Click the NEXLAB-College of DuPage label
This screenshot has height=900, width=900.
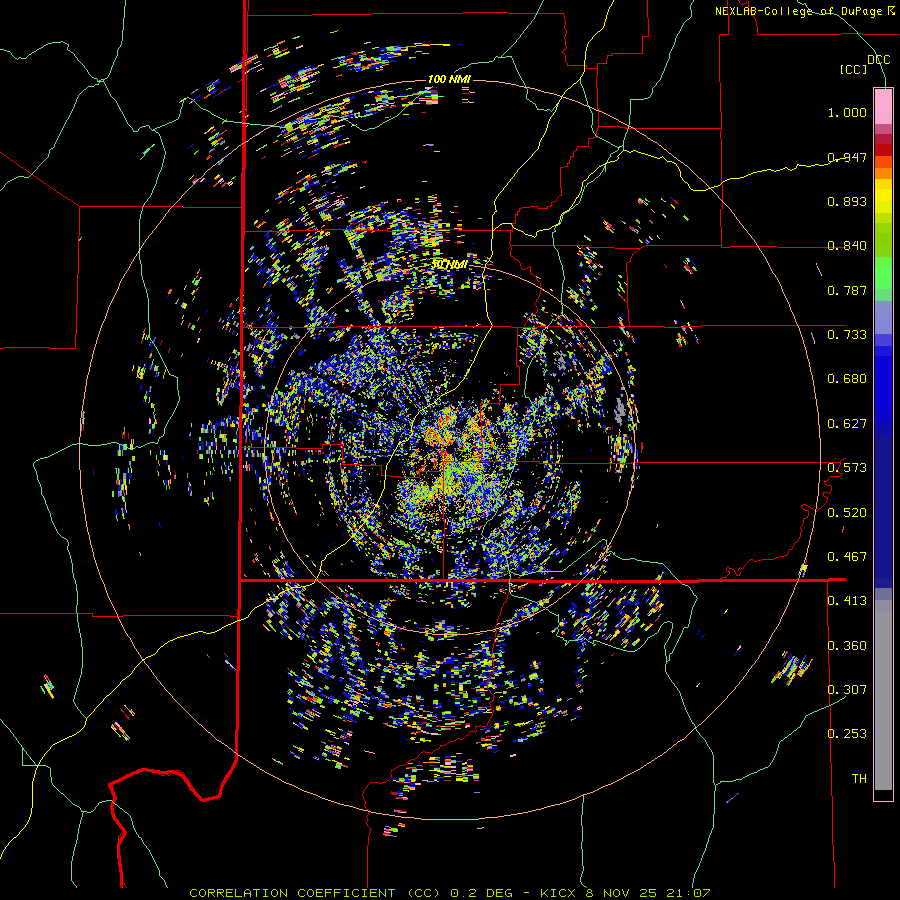[x=804, y=11]
